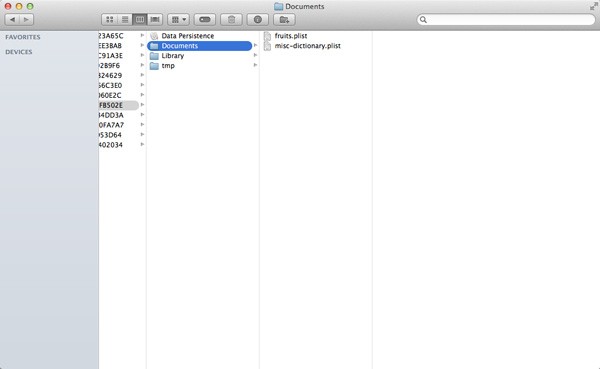
Task: Click the tmp folder icon
Action: (x=154, y=66)
